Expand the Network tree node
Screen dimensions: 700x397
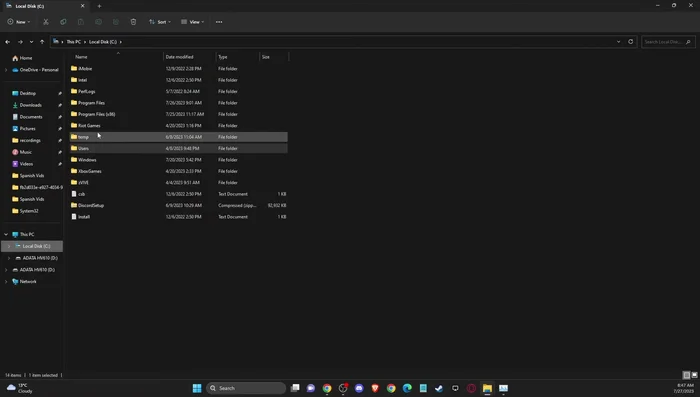[6, 282]
